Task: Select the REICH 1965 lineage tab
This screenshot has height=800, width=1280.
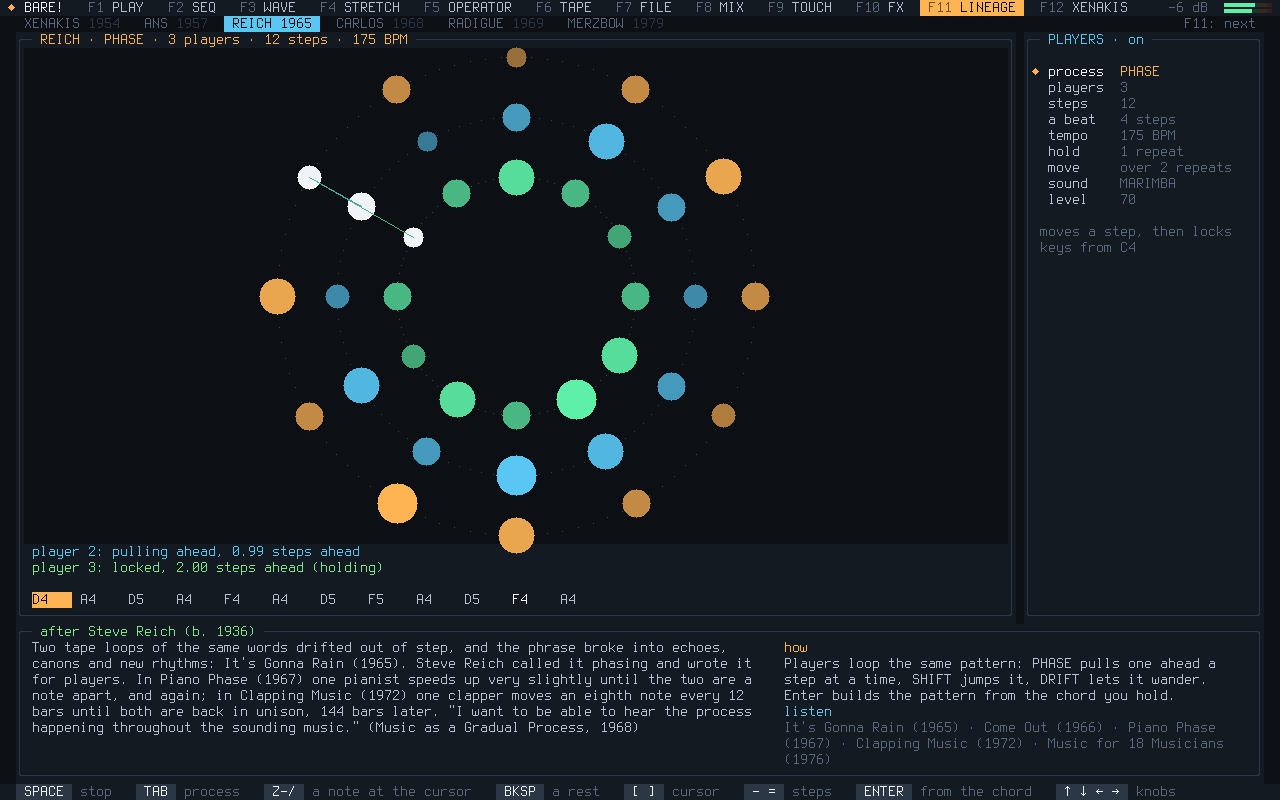Action: coord(272,24)
